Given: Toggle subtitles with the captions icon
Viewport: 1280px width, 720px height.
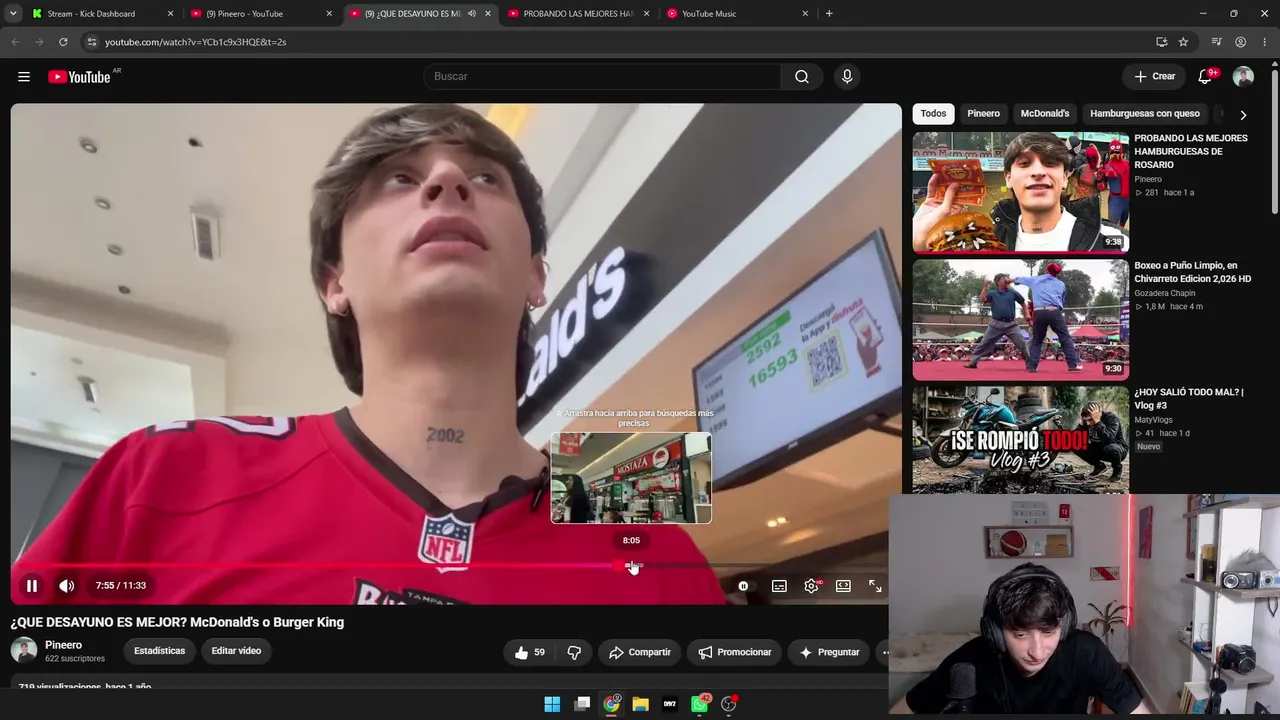Looking at the screenshot, I should coord(779,586).
